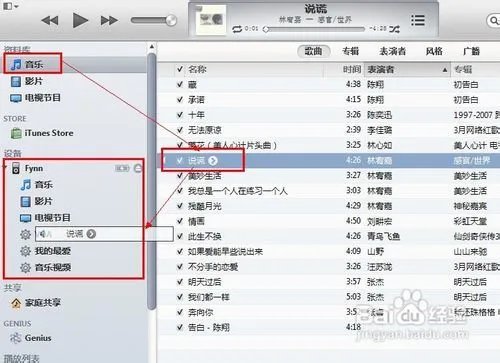Select the Fynn device
The image size is (500, 363).
coord(34,168)
